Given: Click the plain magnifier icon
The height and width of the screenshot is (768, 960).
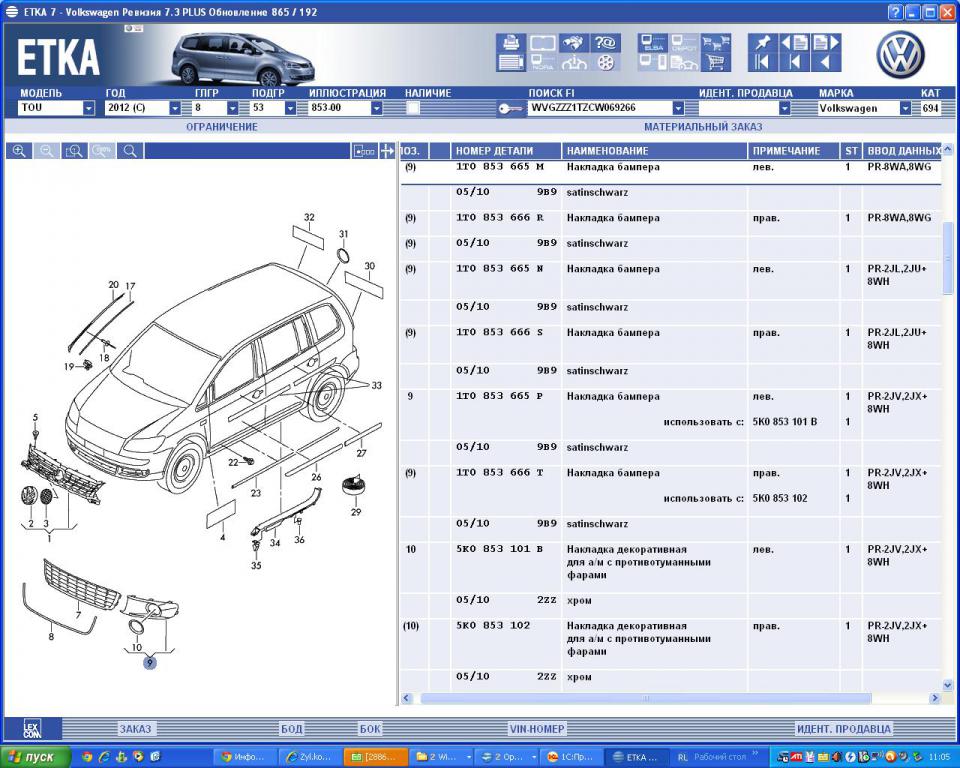Looking at the screenshot, I should click(130, 151).
